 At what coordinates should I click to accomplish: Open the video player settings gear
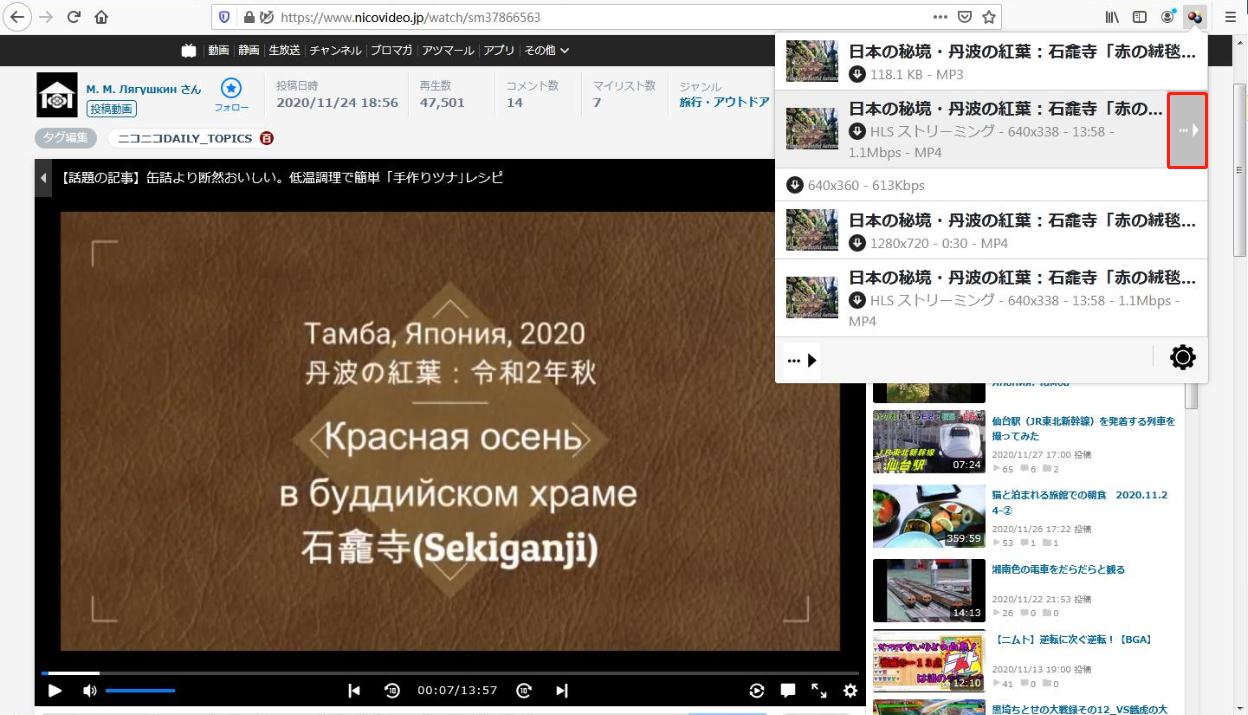coord(850,690)
